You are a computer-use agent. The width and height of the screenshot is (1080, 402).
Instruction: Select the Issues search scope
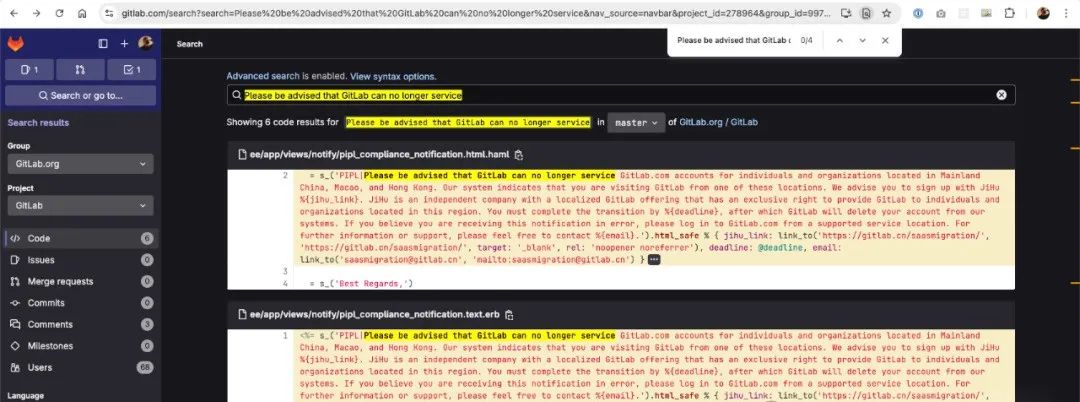coord(81,260)
